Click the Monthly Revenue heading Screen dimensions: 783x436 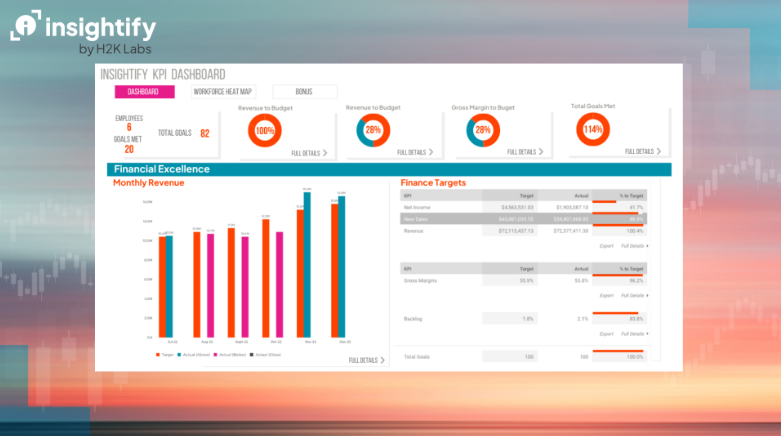148,183
